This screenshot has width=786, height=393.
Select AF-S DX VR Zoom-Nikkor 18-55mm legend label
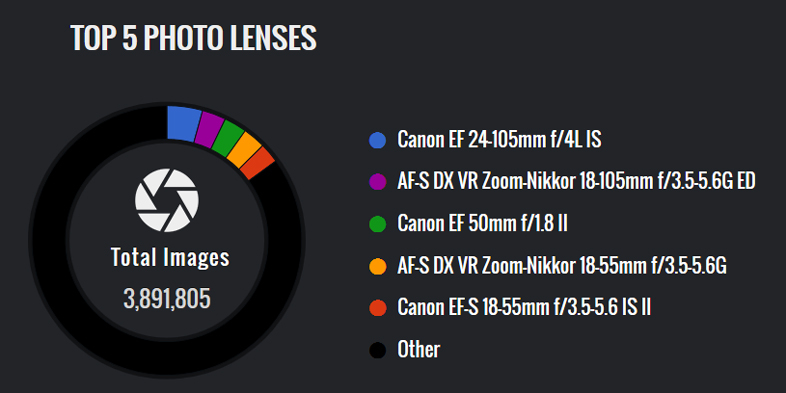click(x=562, y=265)
